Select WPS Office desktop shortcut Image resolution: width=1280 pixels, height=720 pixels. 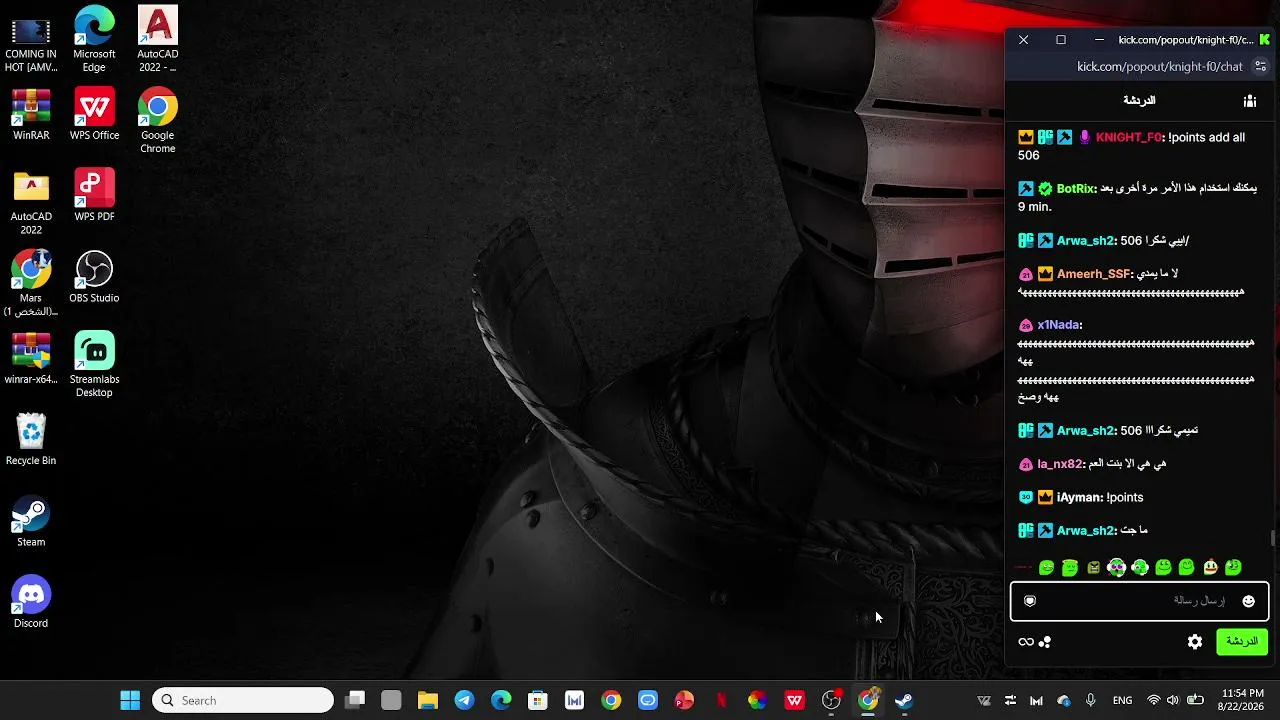click(94, 115)
